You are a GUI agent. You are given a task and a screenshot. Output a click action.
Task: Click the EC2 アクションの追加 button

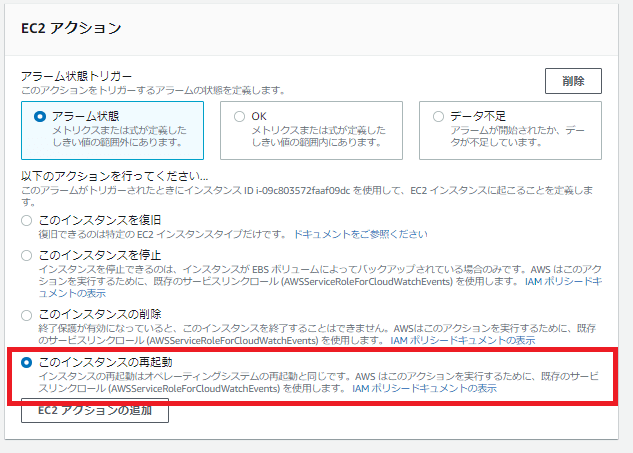(x=95, y=411)
